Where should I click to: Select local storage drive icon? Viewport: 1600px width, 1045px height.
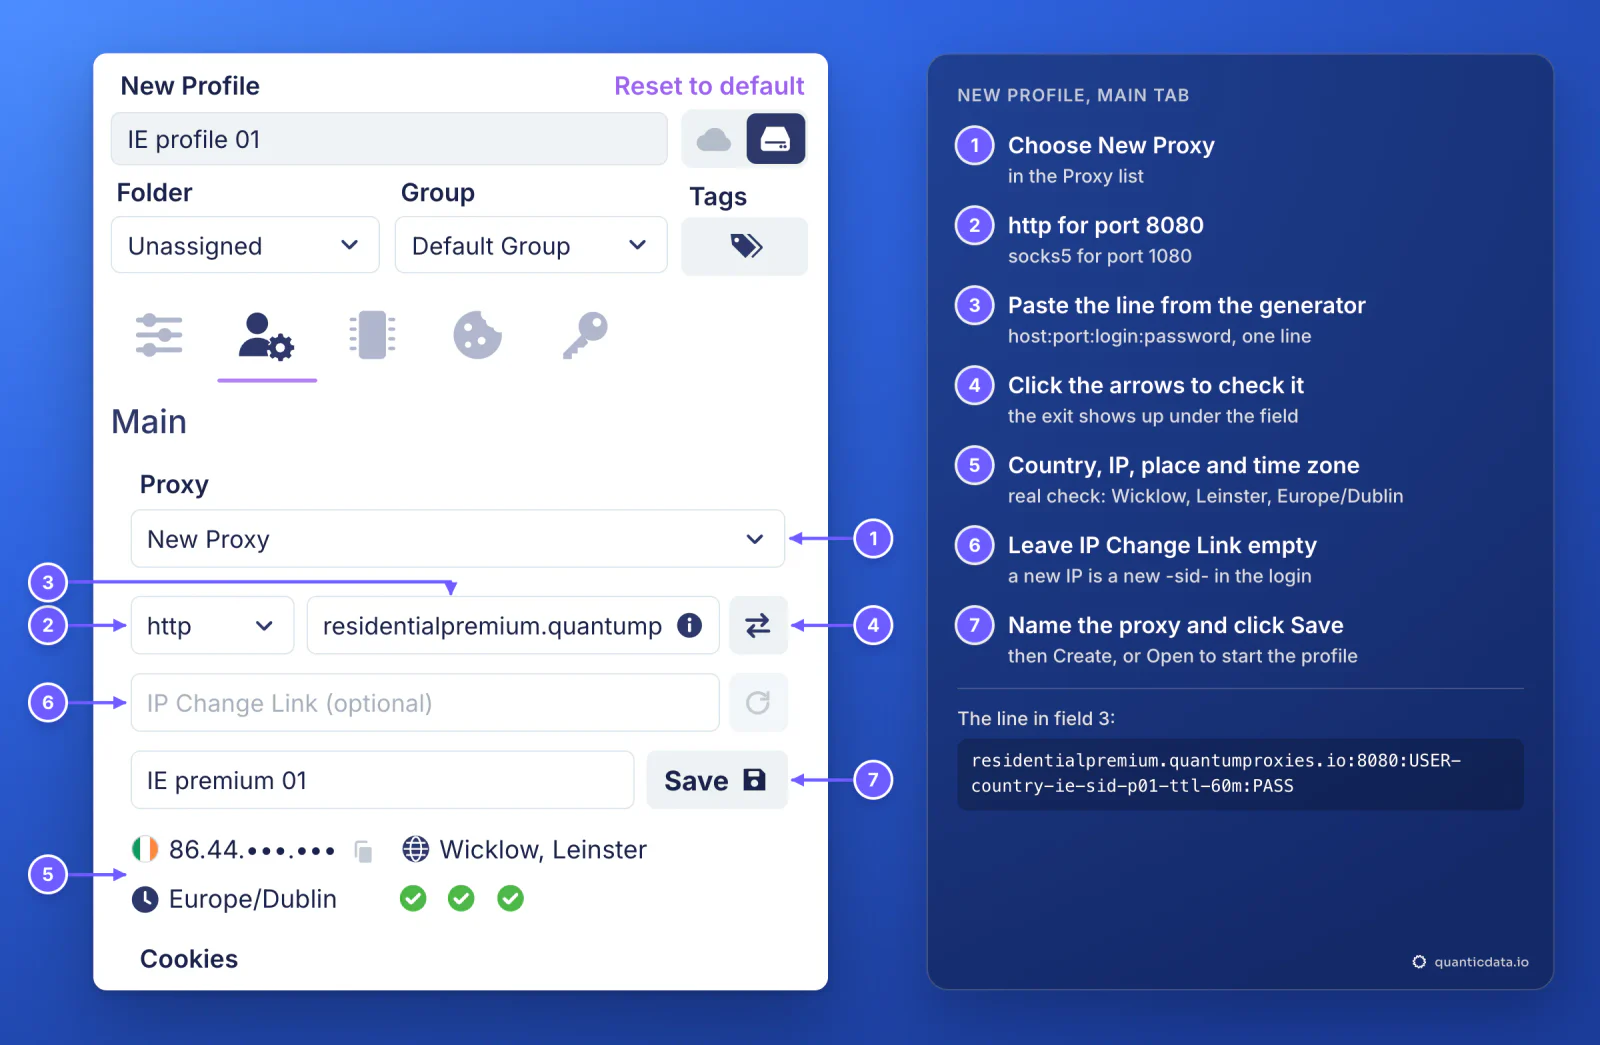click(776, 139)
